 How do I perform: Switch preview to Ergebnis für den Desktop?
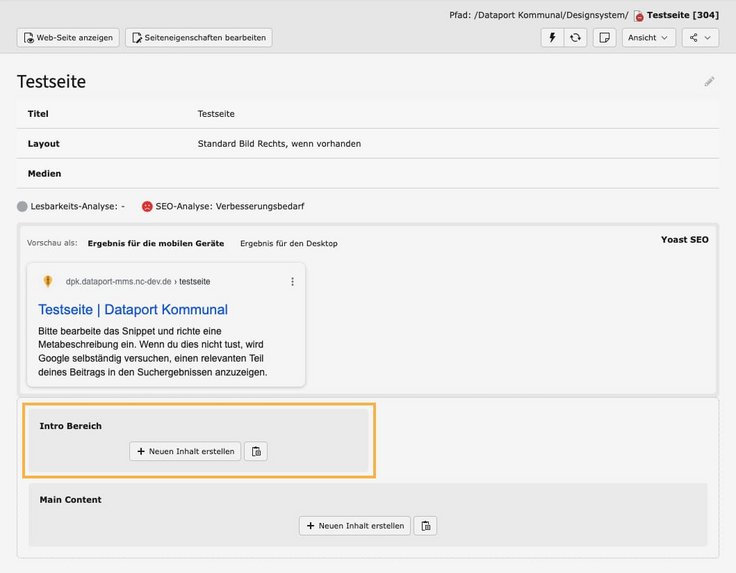[x=289, y=243]
